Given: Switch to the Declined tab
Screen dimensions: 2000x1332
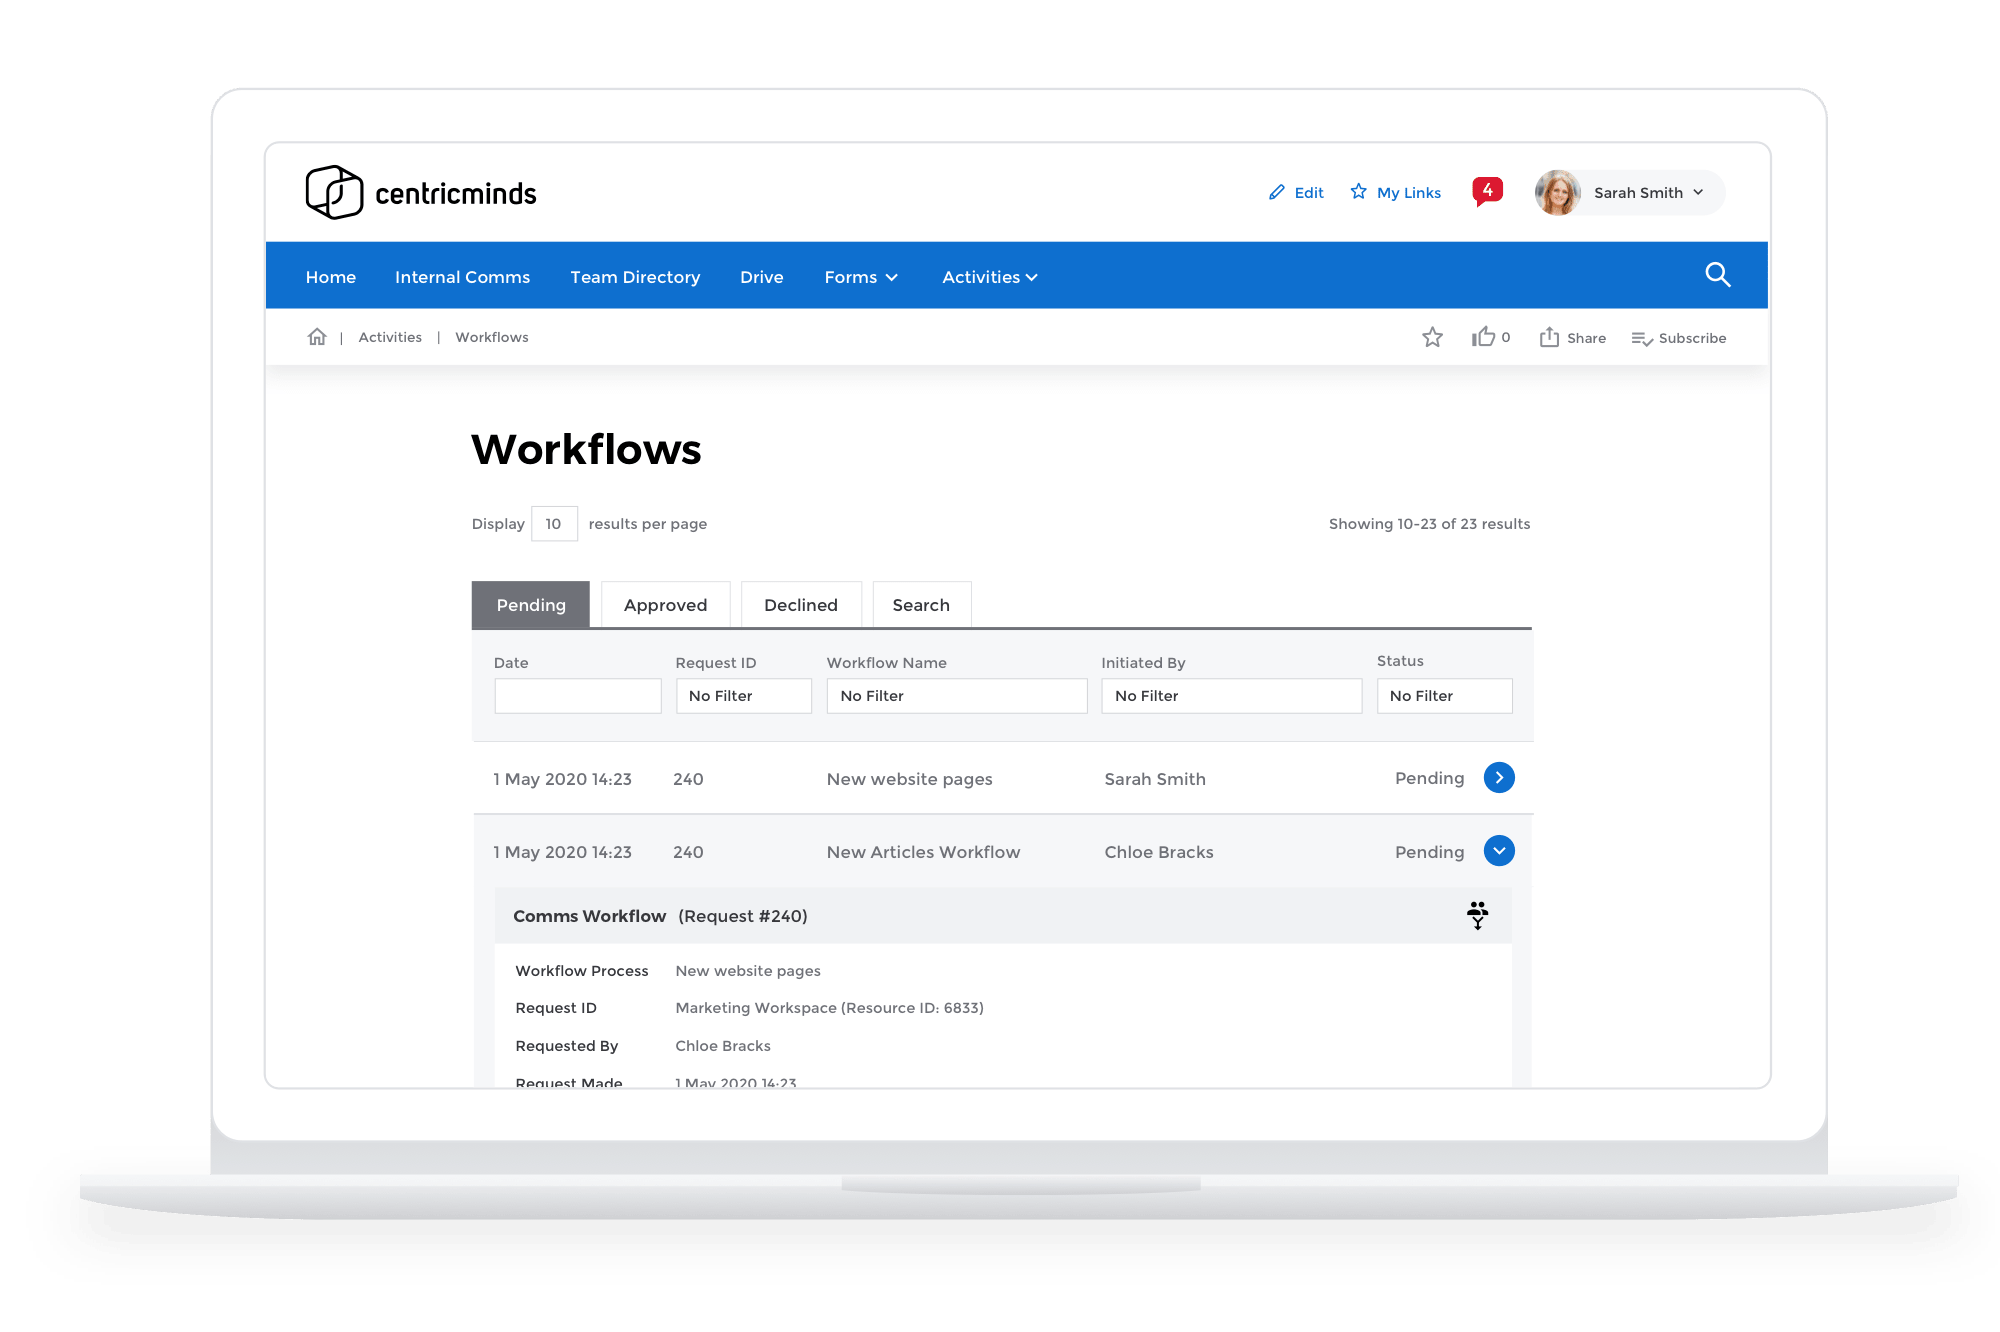Looking at the screenshot, I should tap(800, 604).
